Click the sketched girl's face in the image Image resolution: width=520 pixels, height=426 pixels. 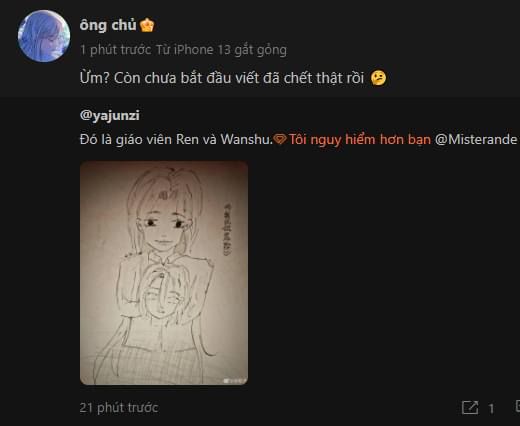[x=163, y=227]
